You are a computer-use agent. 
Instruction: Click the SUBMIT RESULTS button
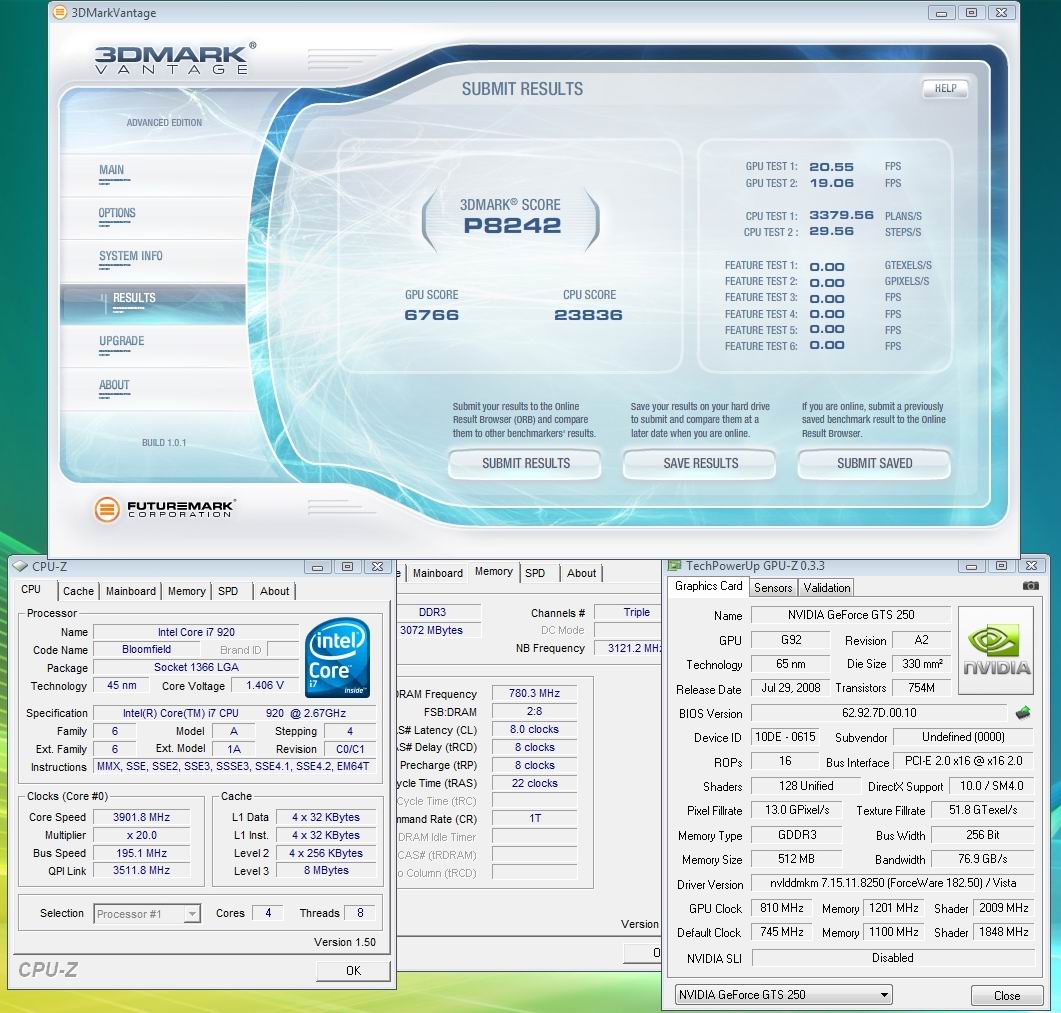(x=525, y=464)
